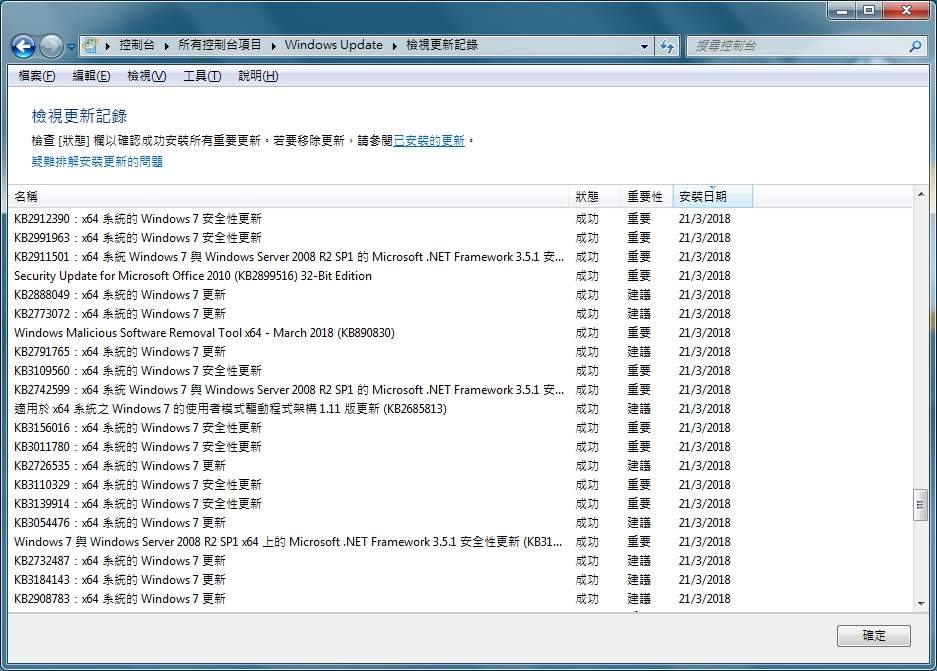Open 疑難排解安裝更新的問題 link

[x=97, y=161]
